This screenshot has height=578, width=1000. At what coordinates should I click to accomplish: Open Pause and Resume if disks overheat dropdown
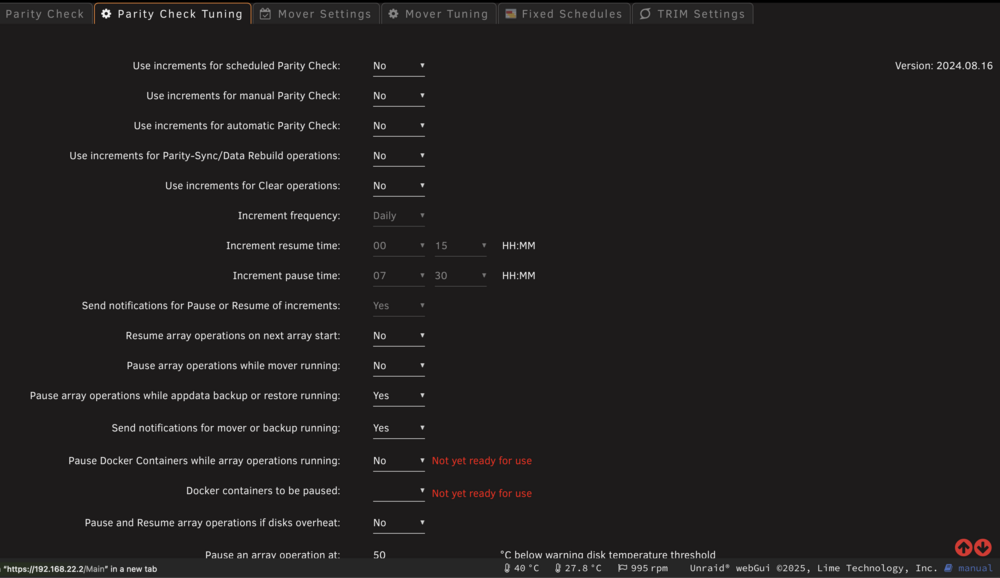click(x=399, y=522)
